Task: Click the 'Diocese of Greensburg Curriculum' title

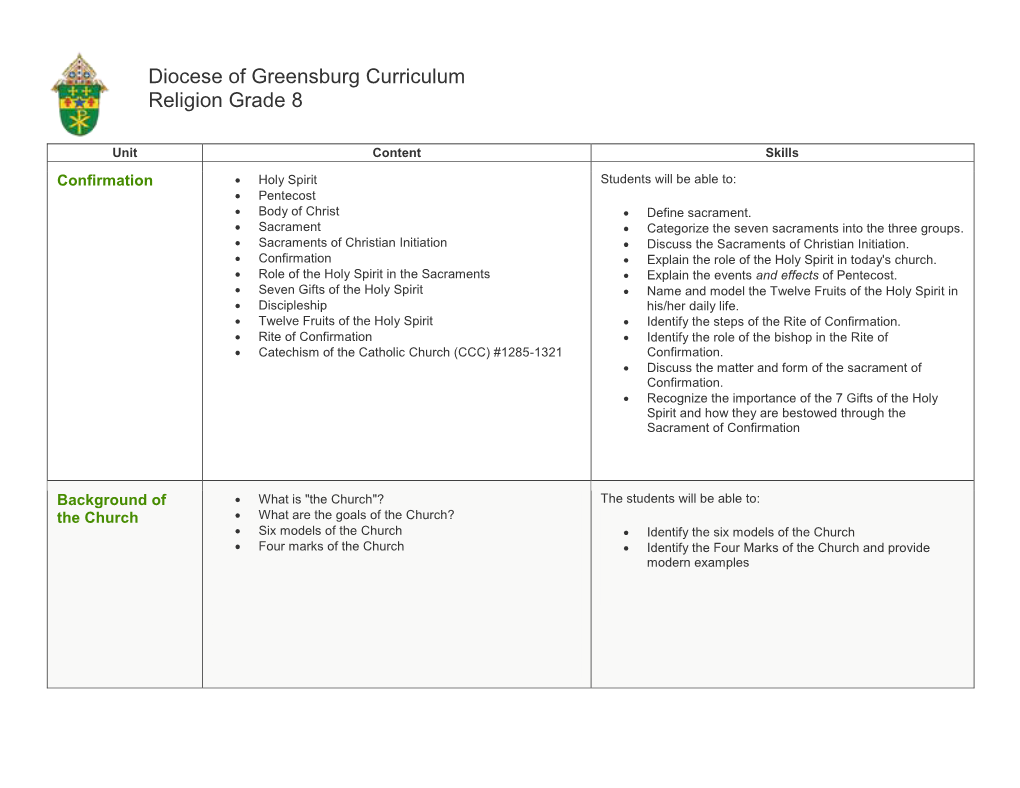Action: (x=306, y=77)
